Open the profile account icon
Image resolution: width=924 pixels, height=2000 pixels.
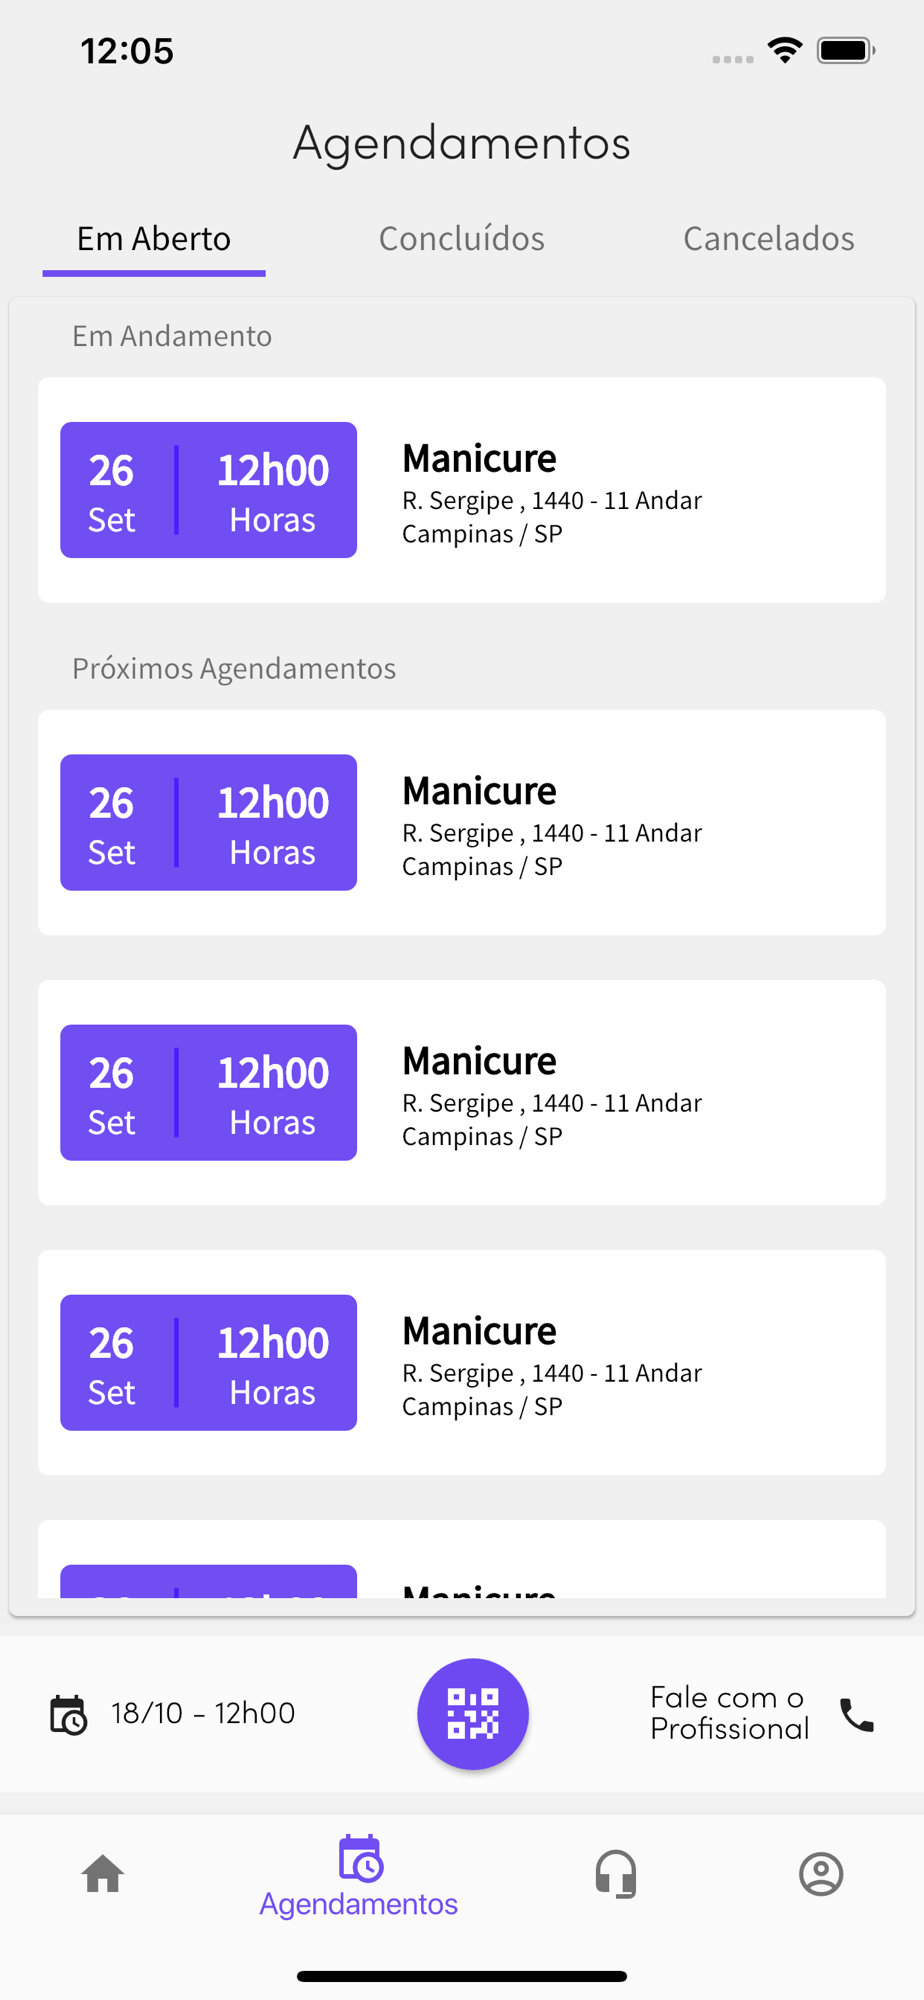click(x=821, y=1873)
